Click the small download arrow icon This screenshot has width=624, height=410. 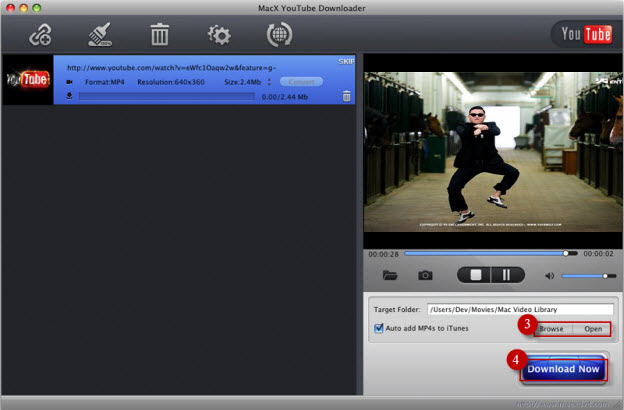click(69, 96)
